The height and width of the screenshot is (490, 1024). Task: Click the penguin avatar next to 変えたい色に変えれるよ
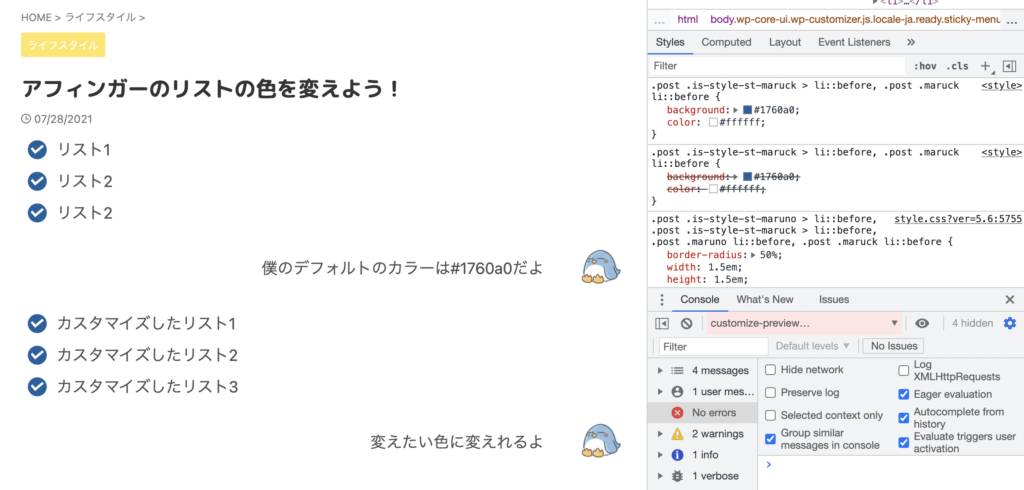(x=600, y=440)
